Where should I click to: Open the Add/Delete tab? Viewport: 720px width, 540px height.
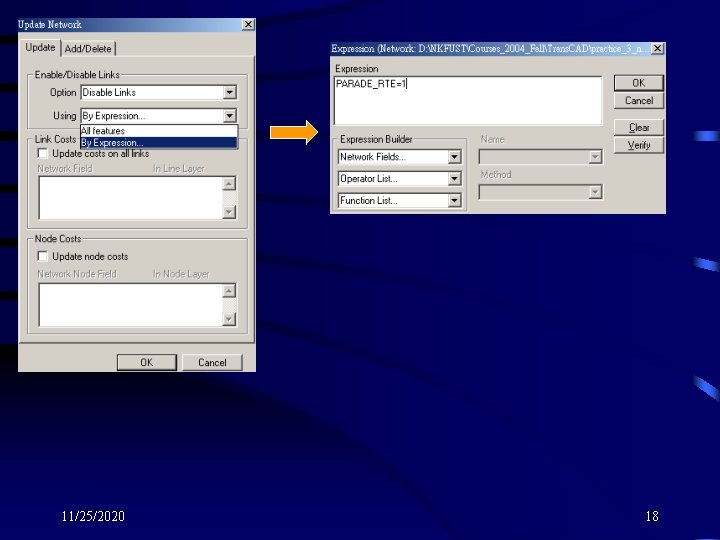(x=88, y=49)
